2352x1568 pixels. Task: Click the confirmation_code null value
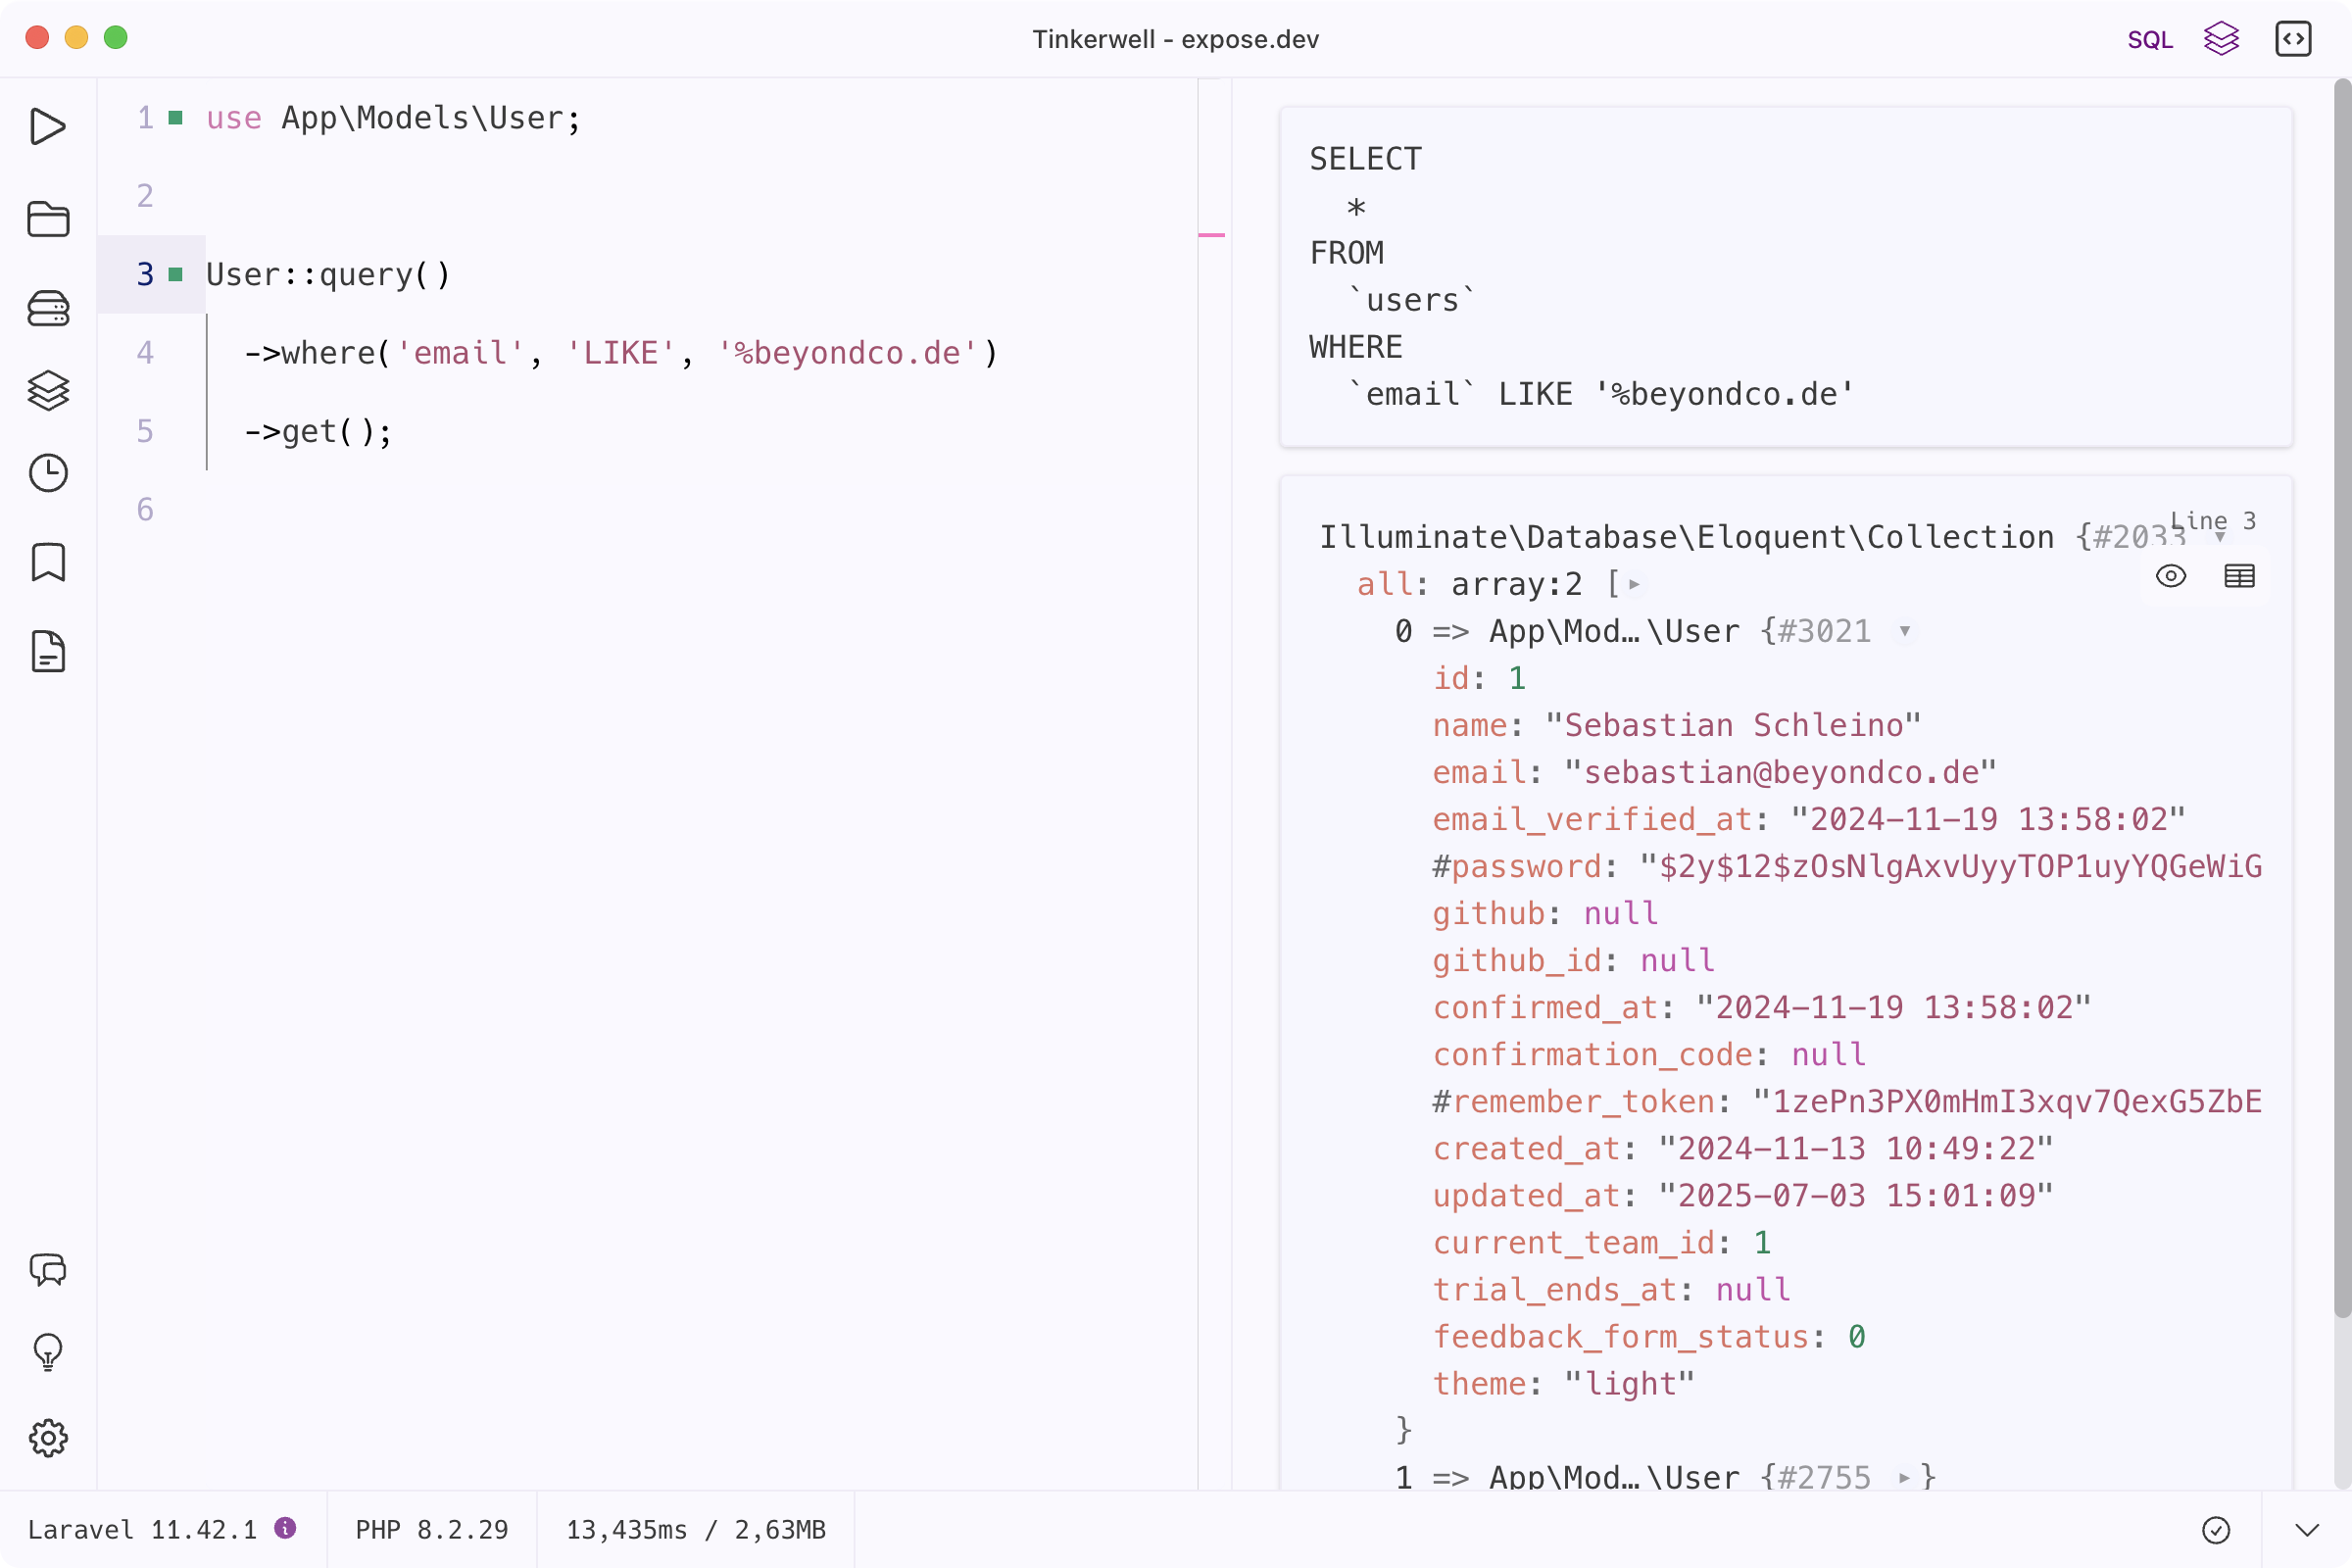(x=1828, y=1054)
